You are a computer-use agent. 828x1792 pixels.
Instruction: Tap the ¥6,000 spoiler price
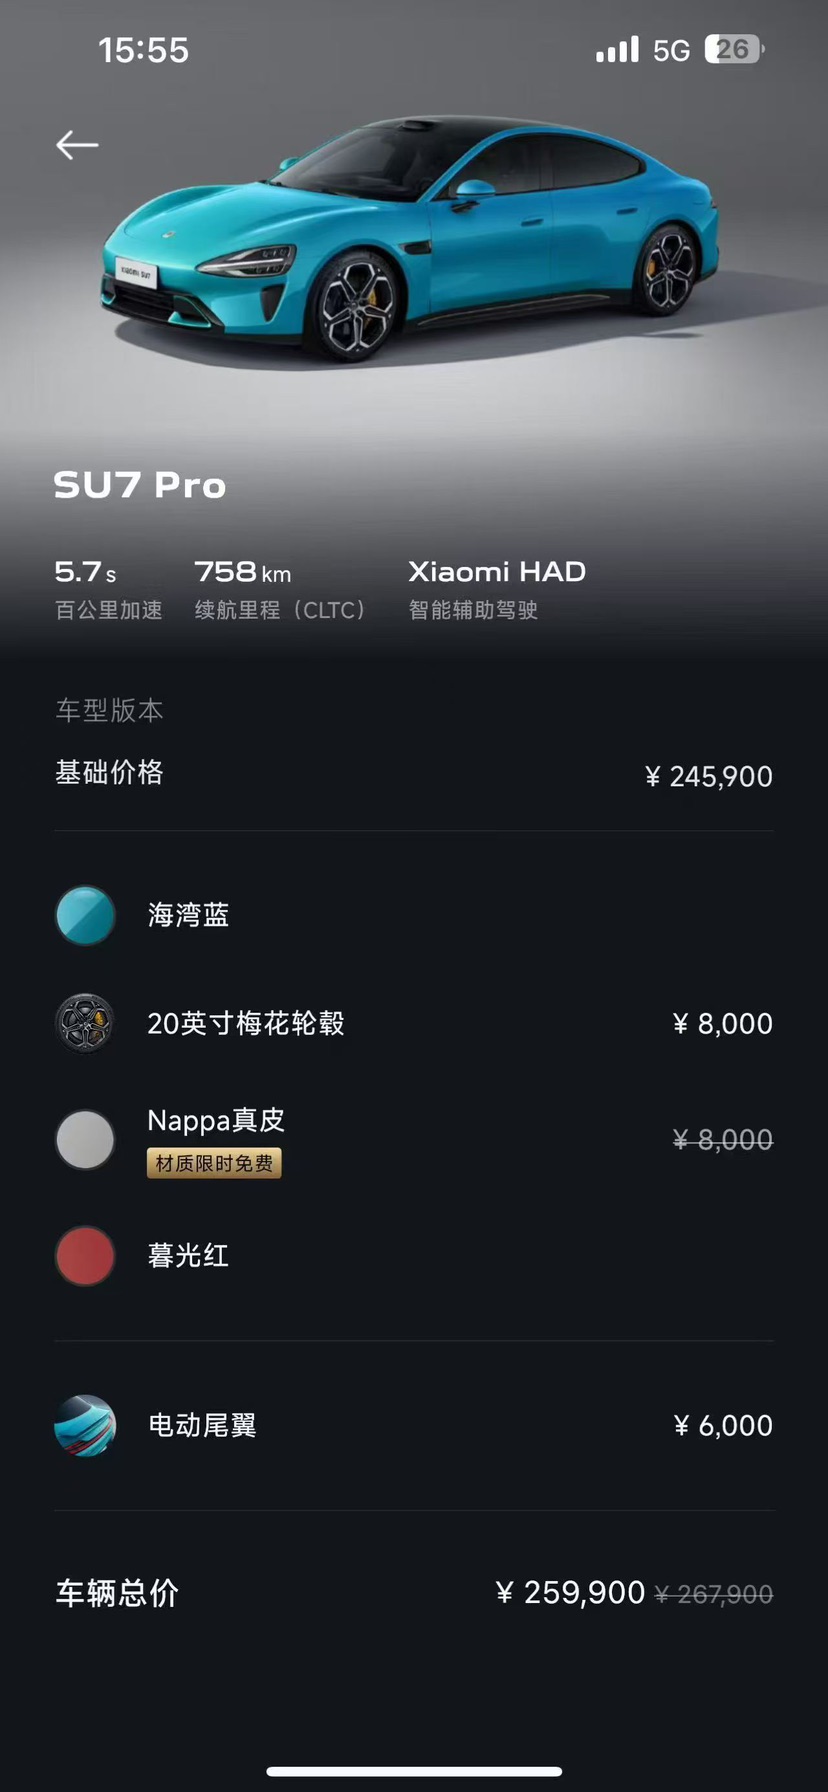coord(723,1425)
